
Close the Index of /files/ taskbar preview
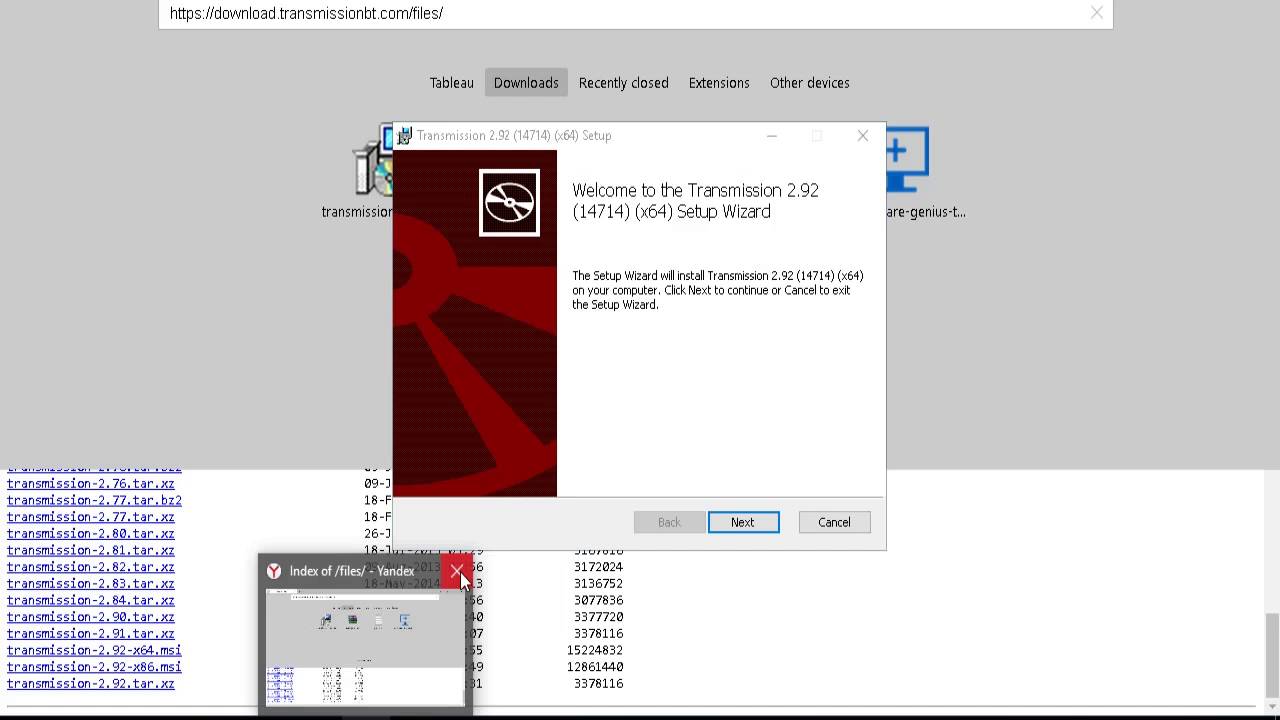coord(457,571)
